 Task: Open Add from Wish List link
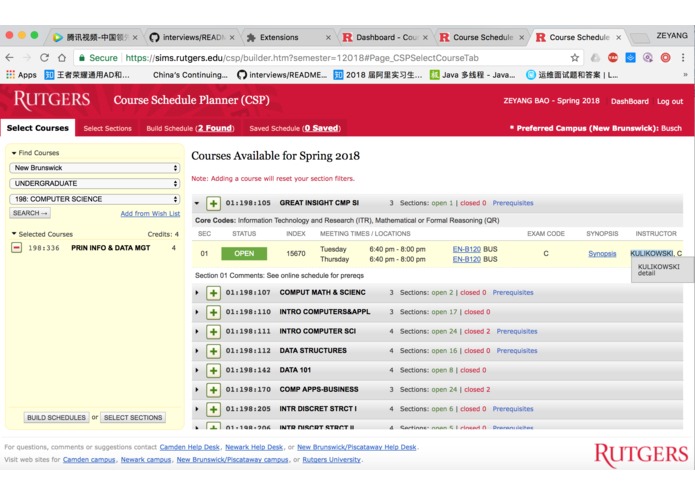pyautogui.click(x=150, y=214)
